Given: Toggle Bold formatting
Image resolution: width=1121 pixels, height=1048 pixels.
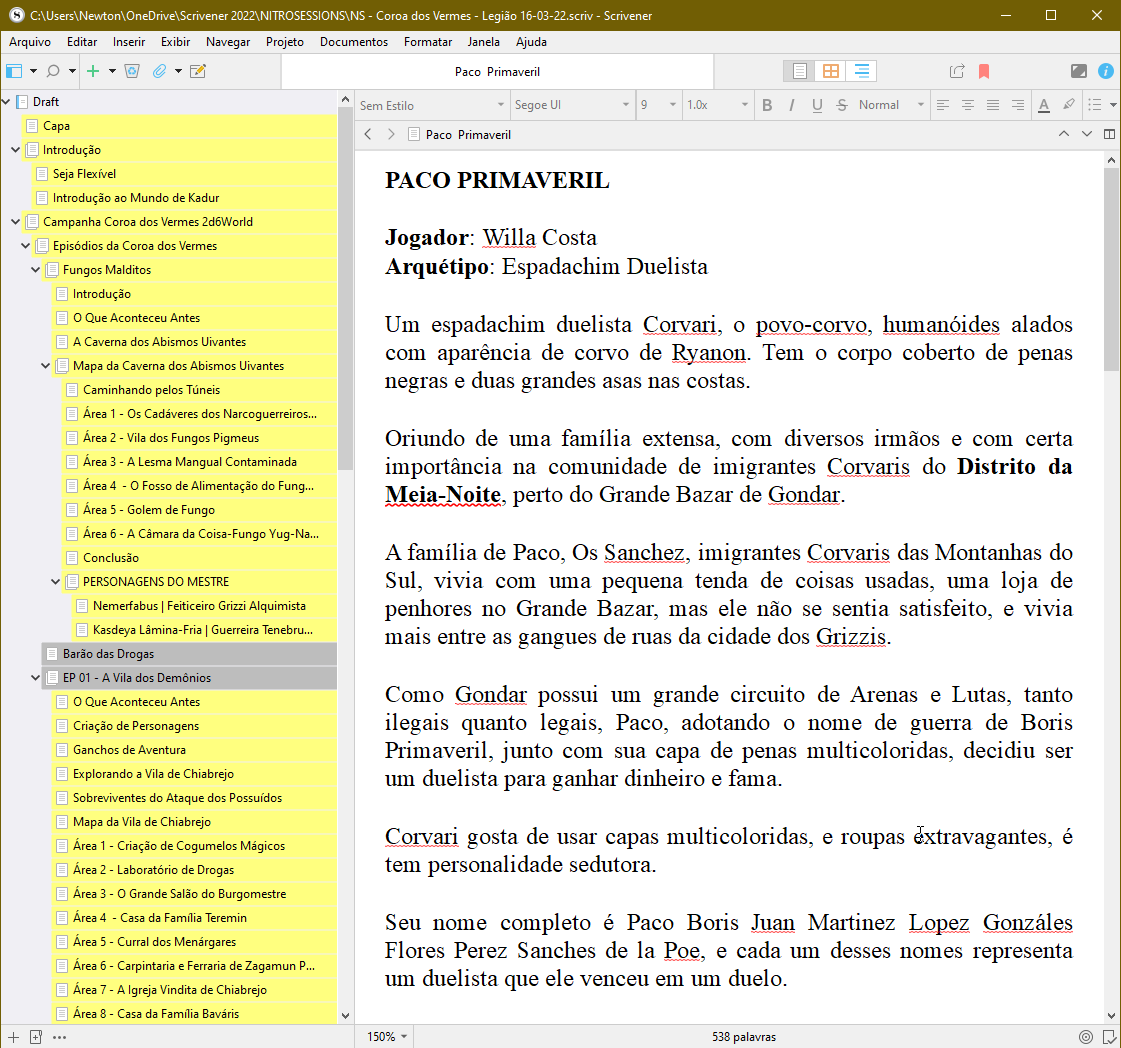Looking at the screenshot, I should (x=767, y=105).
